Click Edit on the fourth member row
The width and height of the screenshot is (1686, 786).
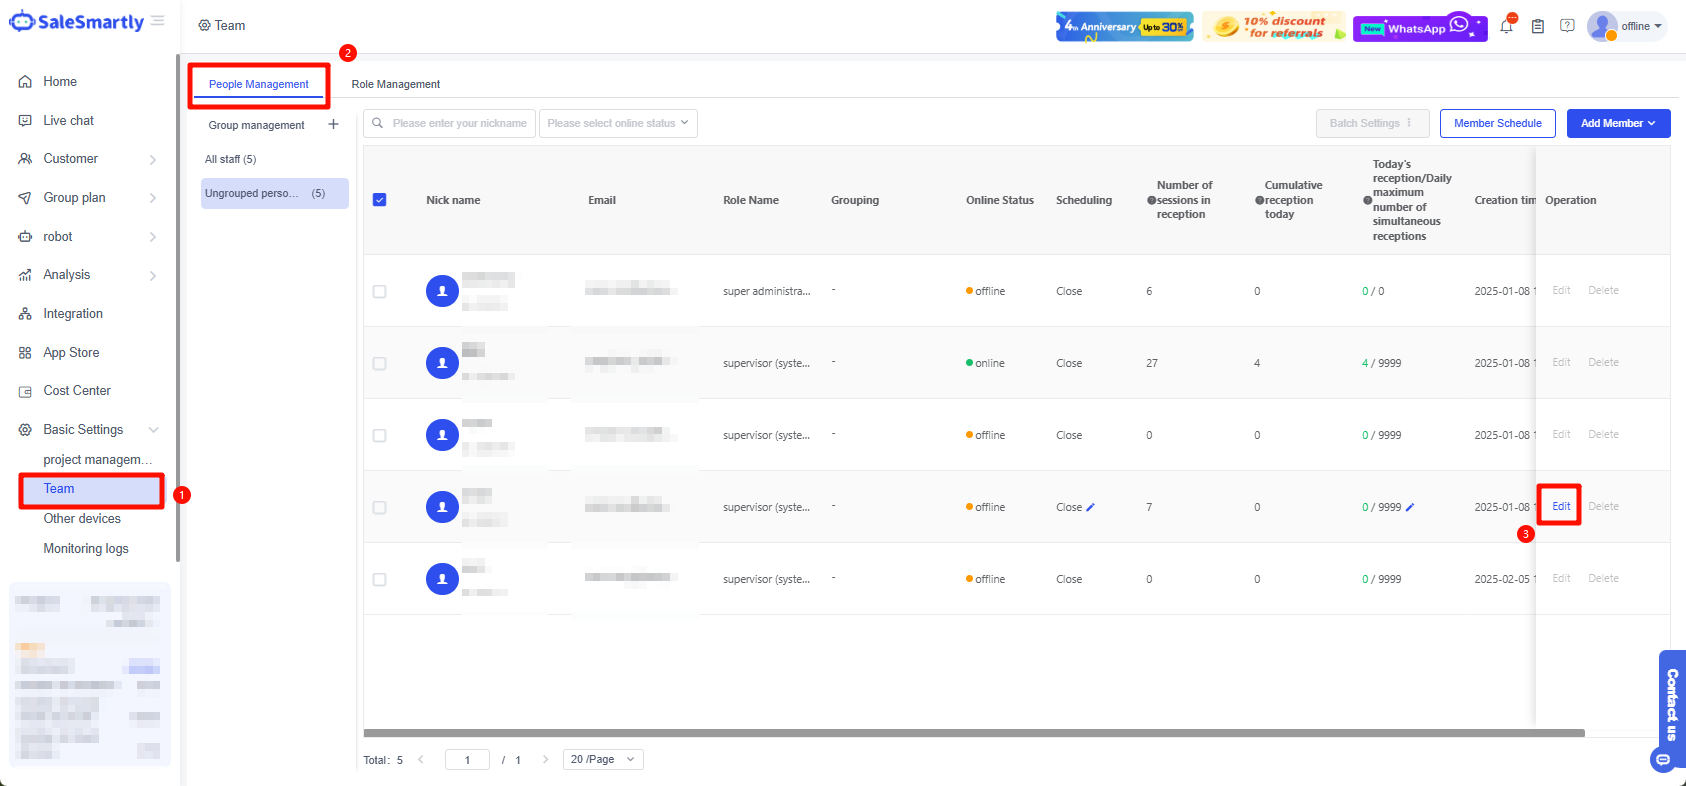[x=1560, y=507]
